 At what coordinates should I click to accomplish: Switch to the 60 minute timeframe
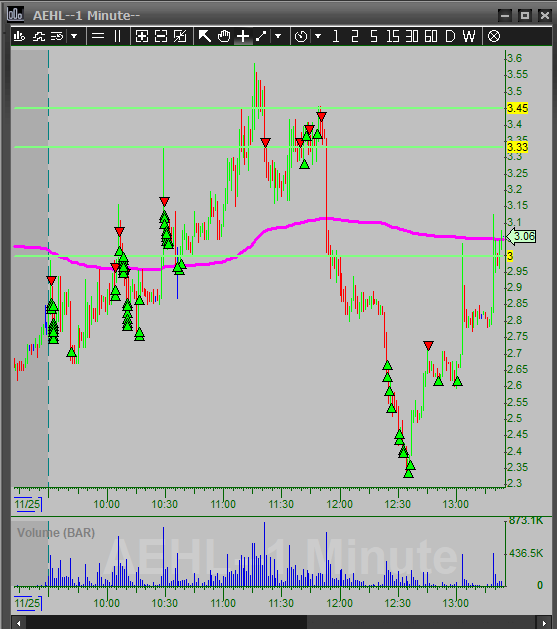431,37
